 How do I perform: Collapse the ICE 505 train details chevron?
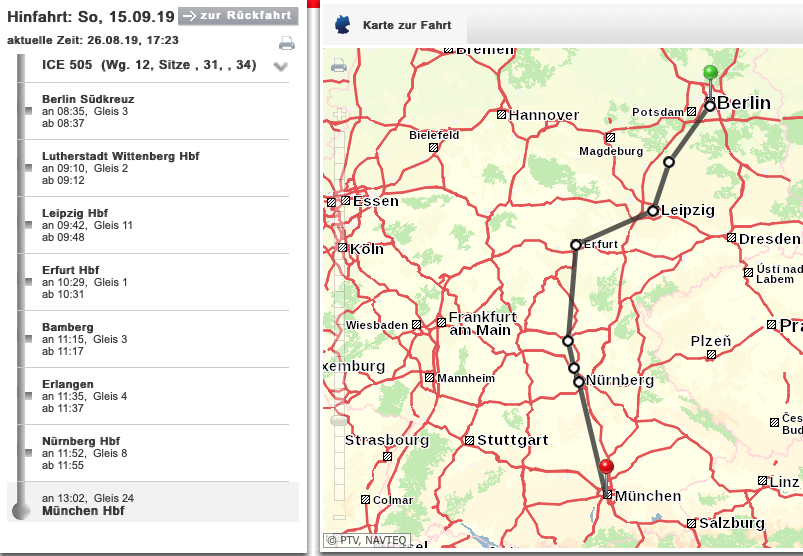tap(281, 67)
